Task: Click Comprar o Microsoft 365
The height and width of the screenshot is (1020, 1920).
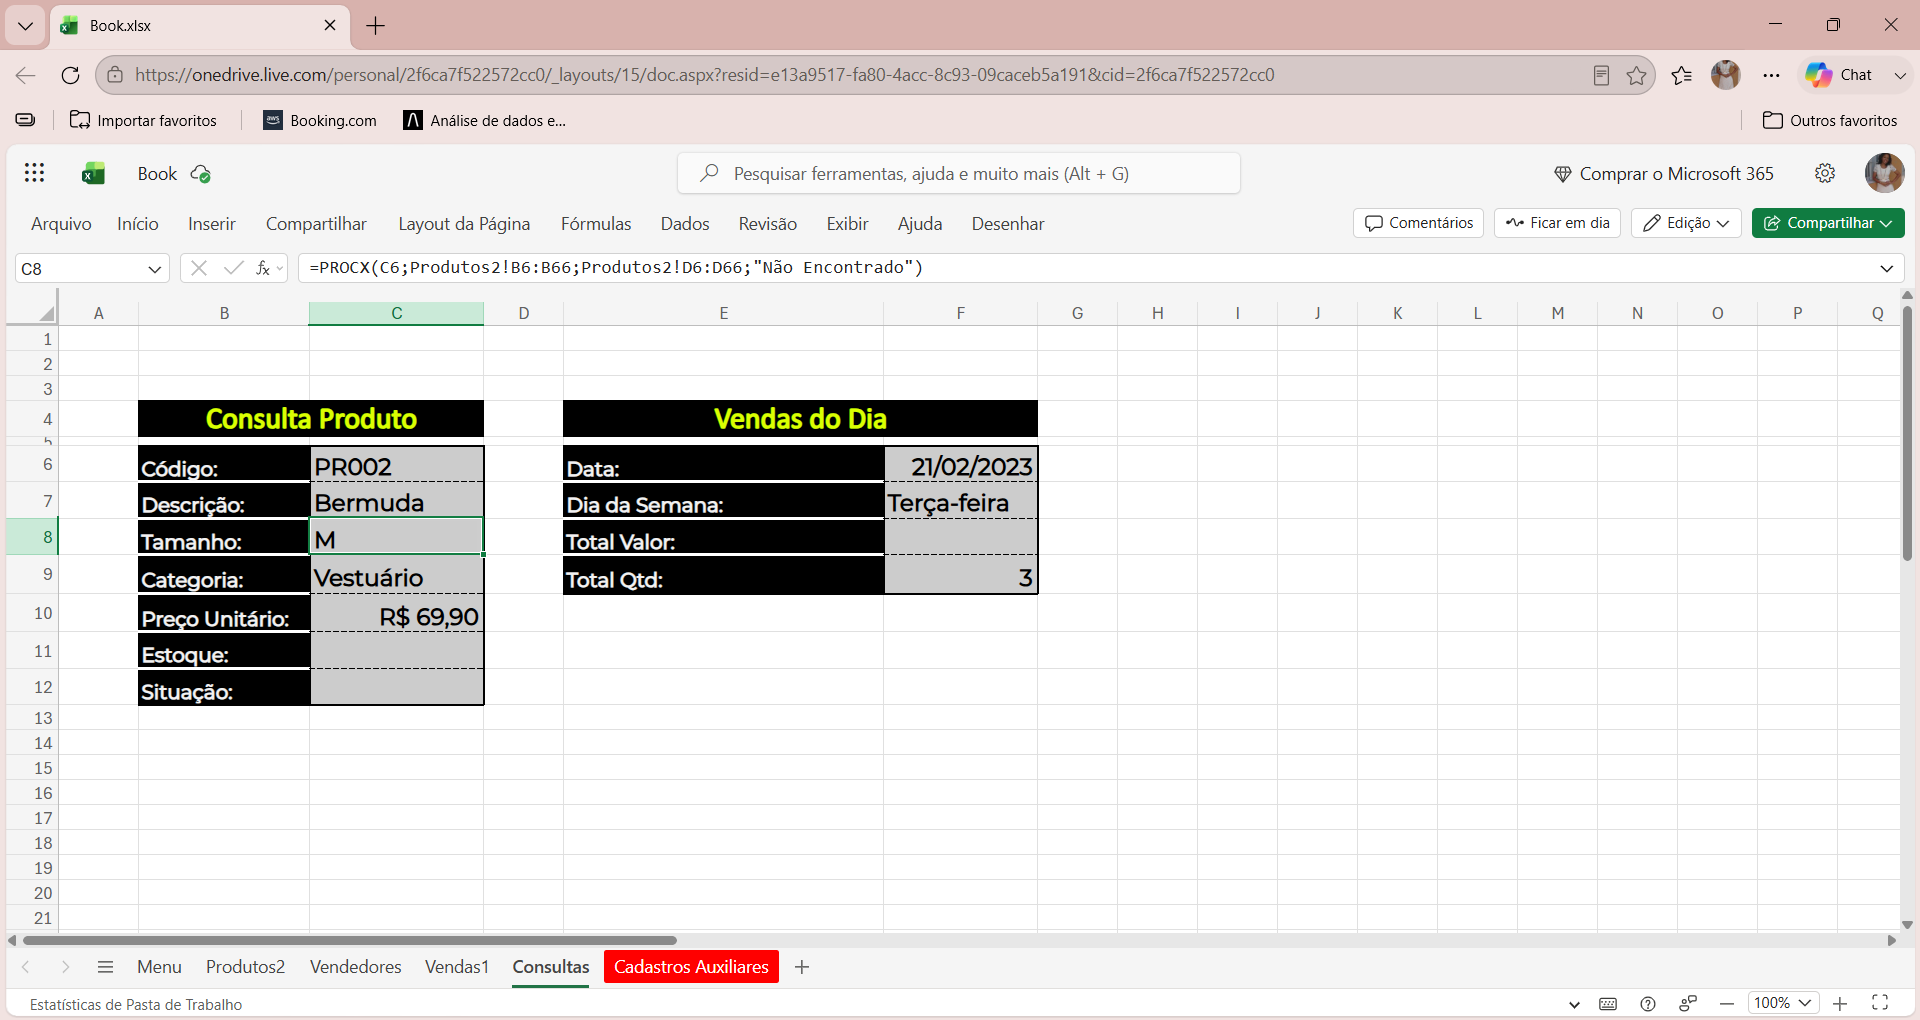Action: pos(1664,174)
